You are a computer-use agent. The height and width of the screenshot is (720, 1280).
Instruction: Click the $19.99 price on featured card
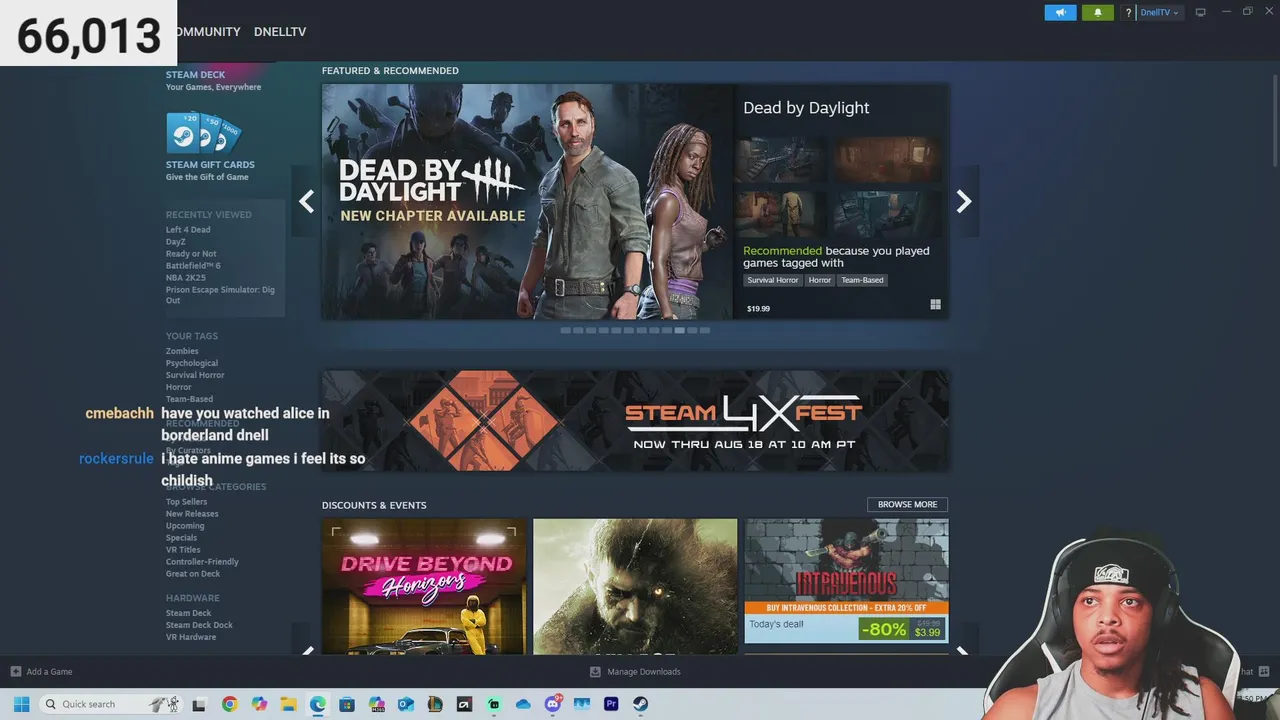pyautogui.click(x=758, y=309)
